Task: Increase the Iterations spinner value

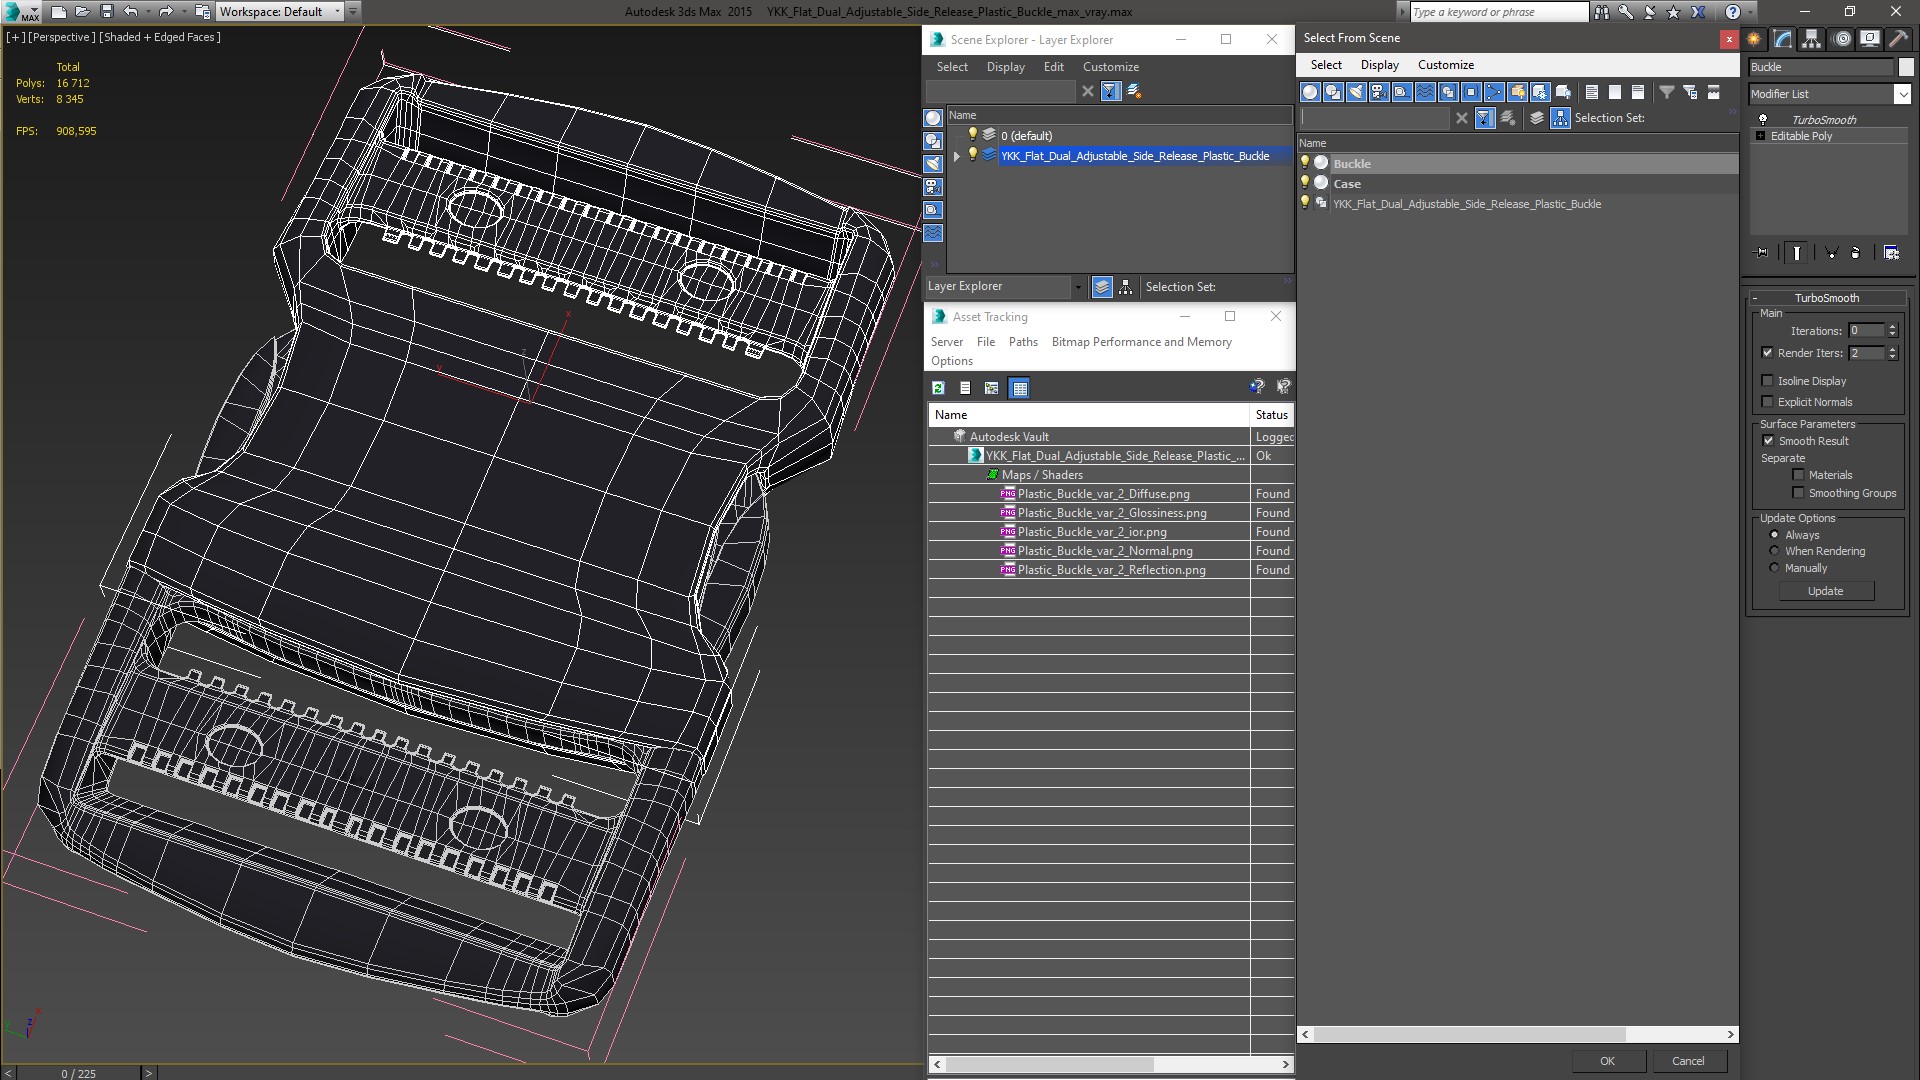Action: click(1892, 327)
